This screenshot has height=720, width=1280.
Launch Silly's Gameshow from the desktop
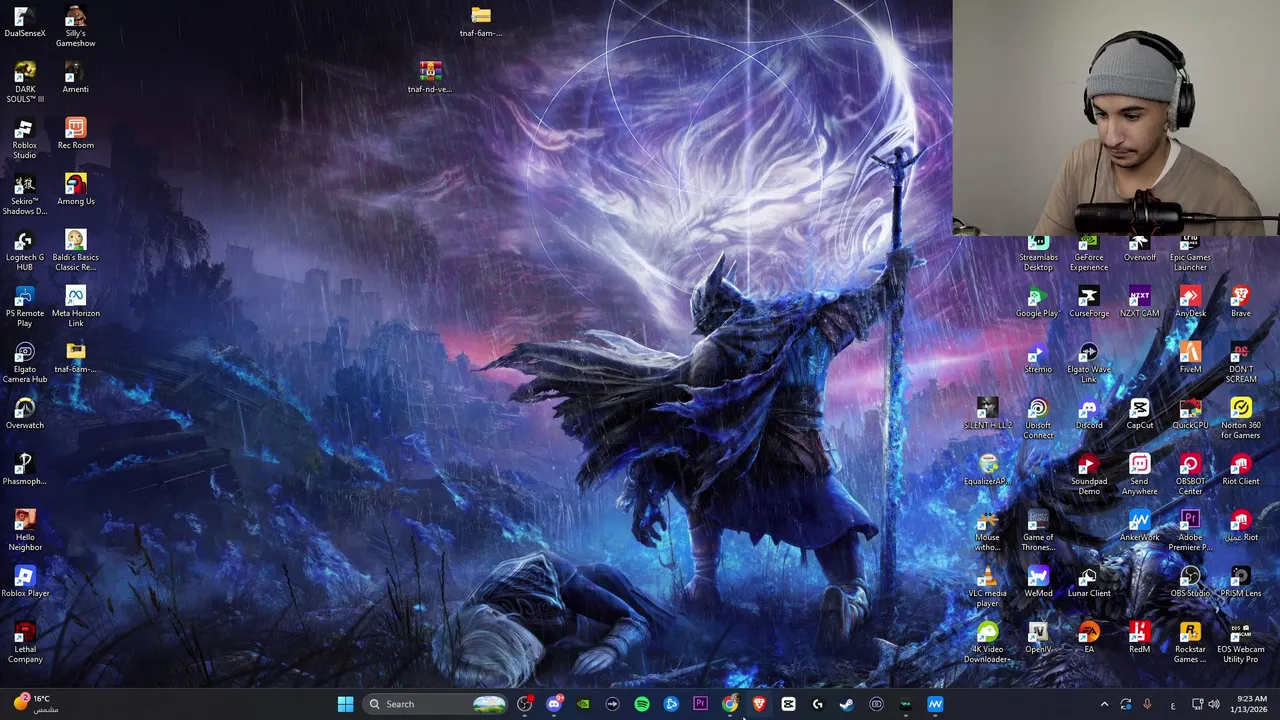click(x=75, y=27)
